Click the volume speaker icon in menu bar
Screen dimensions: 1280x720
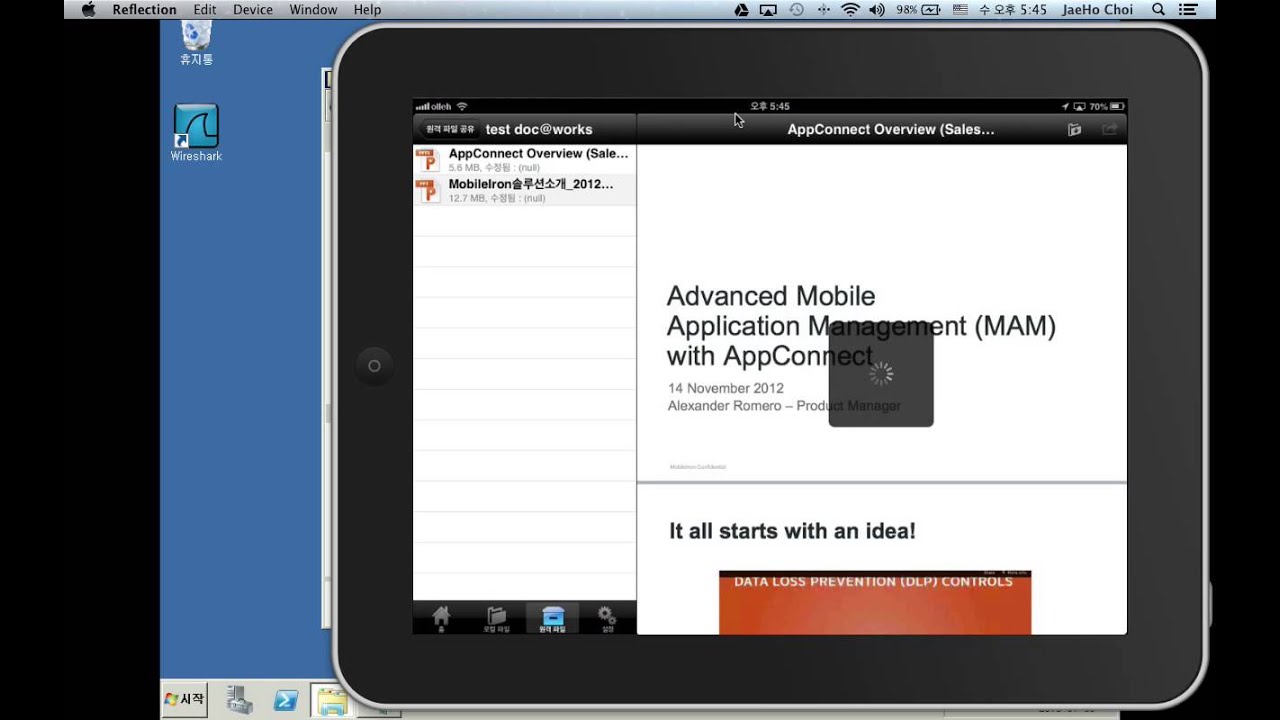pos(877,9)
